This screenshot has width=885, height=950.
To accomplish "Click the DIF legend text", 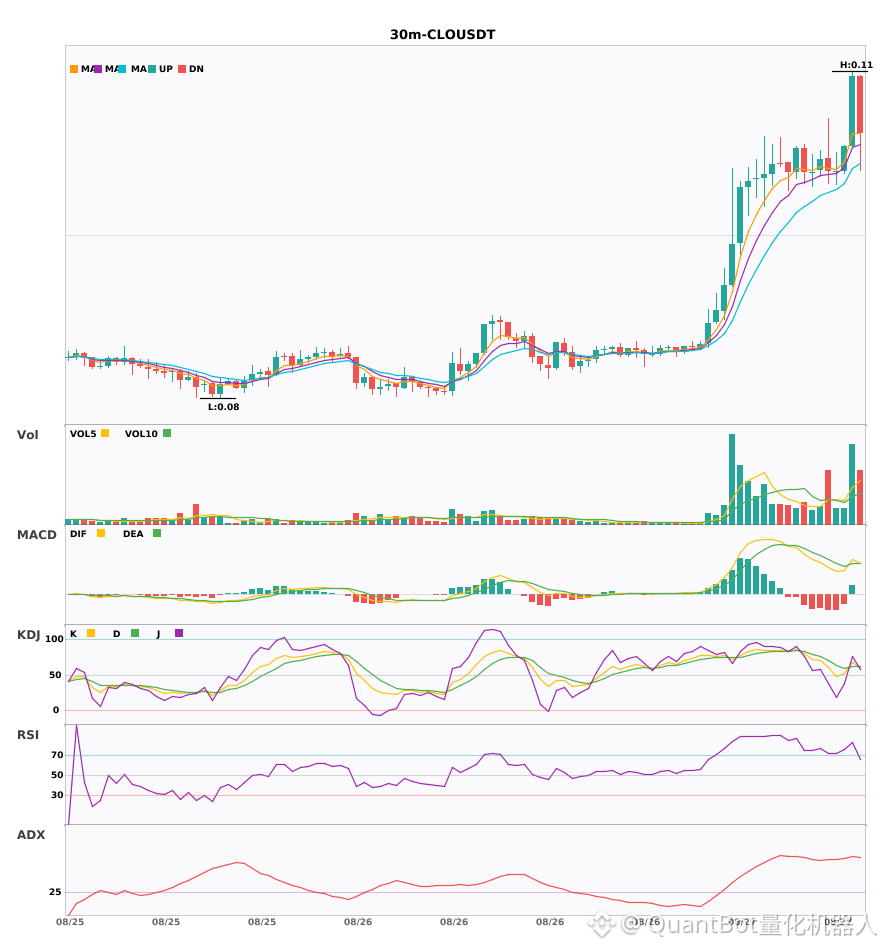I will click(x=78, y=534).
